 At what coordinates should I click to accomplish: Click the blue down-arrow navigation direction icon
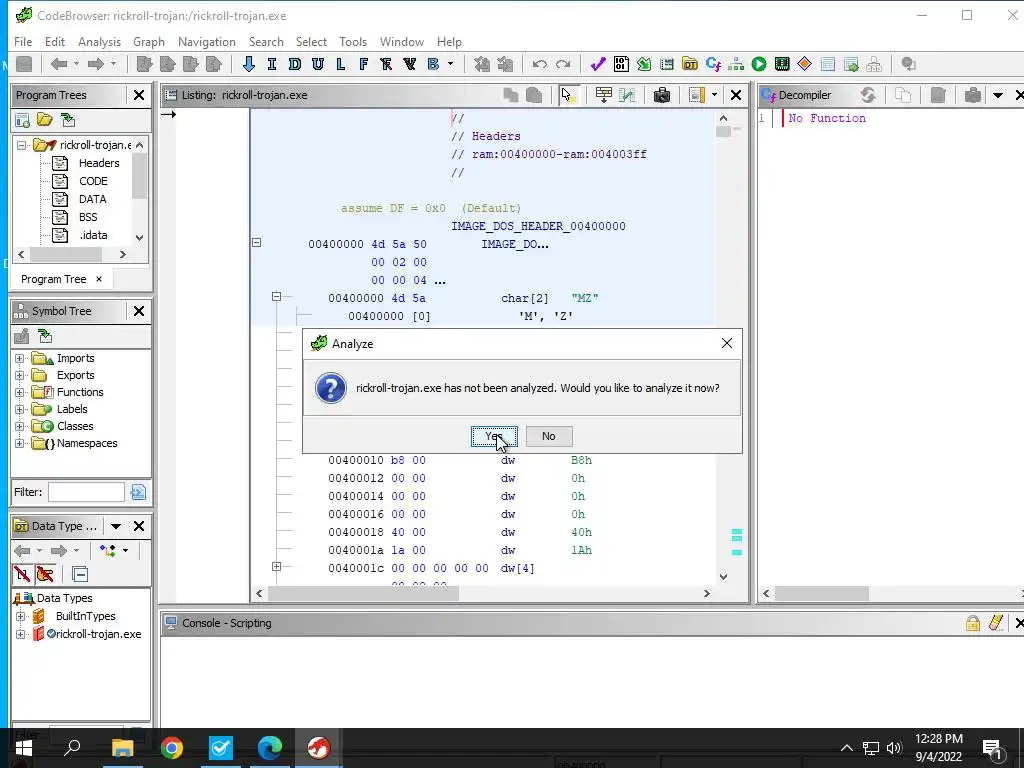coord(248,64)
